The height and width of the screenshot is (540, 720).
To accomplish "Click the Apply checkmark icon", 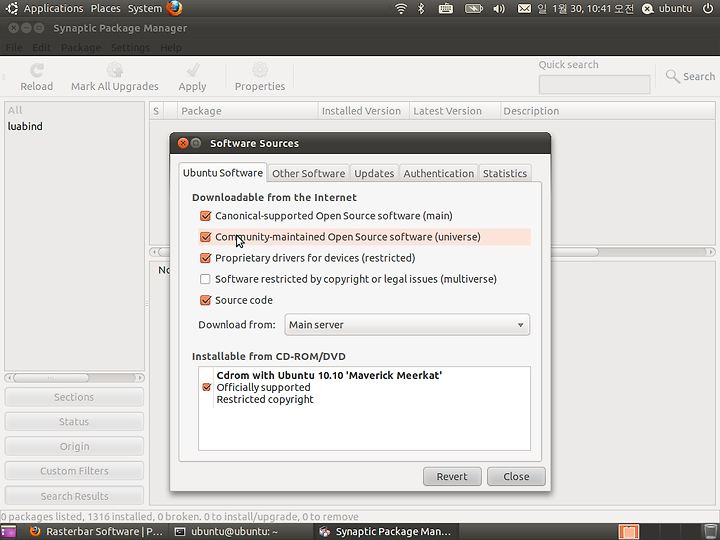I will (193, 70).
